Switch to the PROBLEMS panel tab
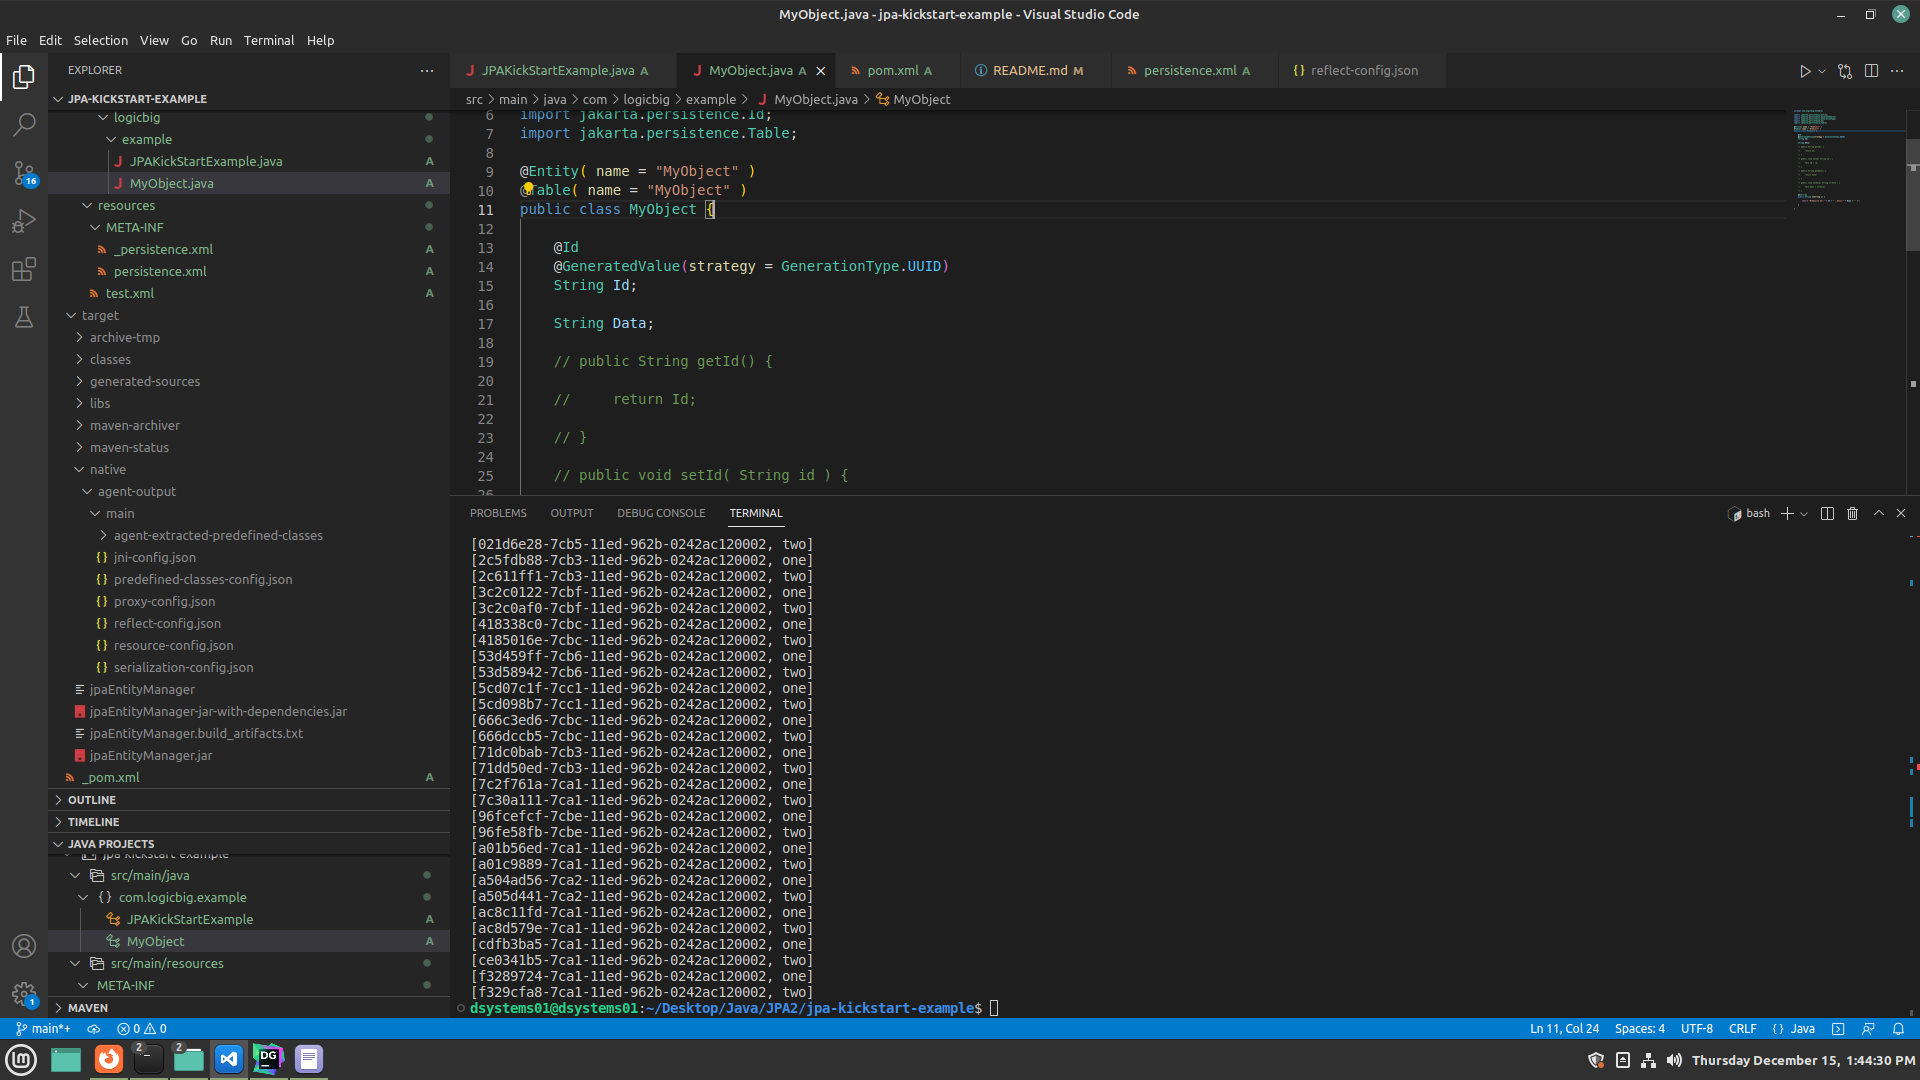 tap(498, 513)
